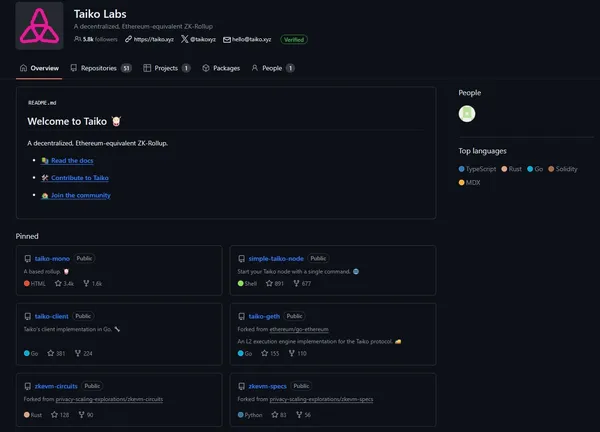Click the person icon on People tab
This screenshot has width=600, height=432.
[254, 68]
